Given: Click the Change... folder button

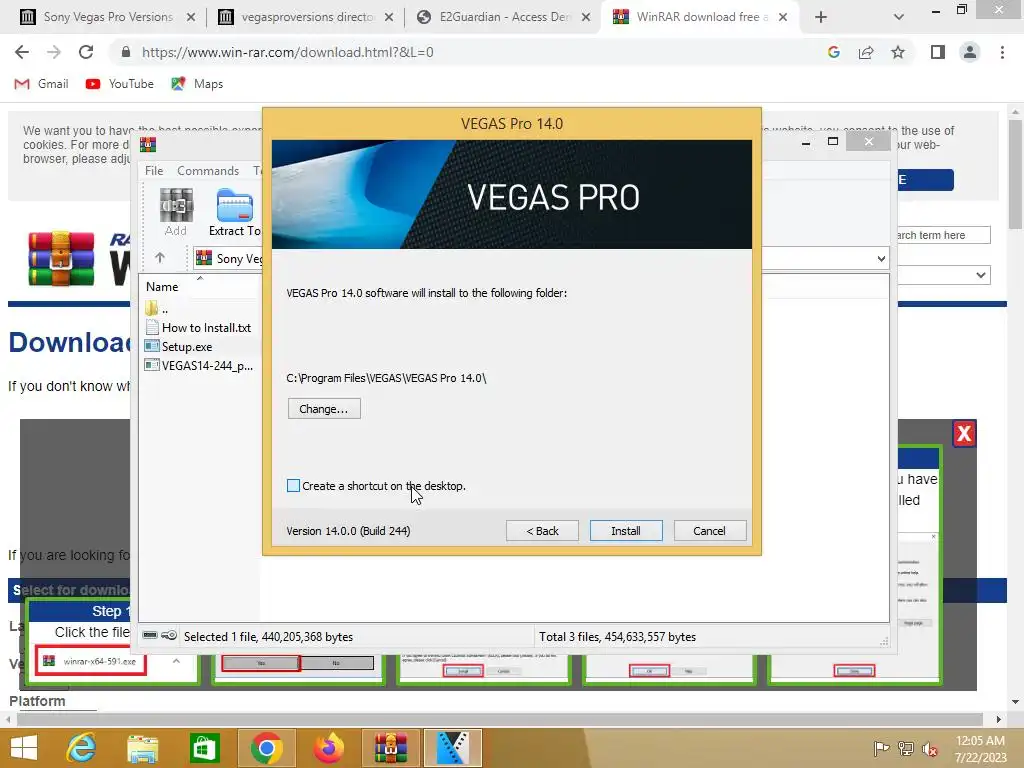Looking at the screenshot, I should [x=324, y=409].
